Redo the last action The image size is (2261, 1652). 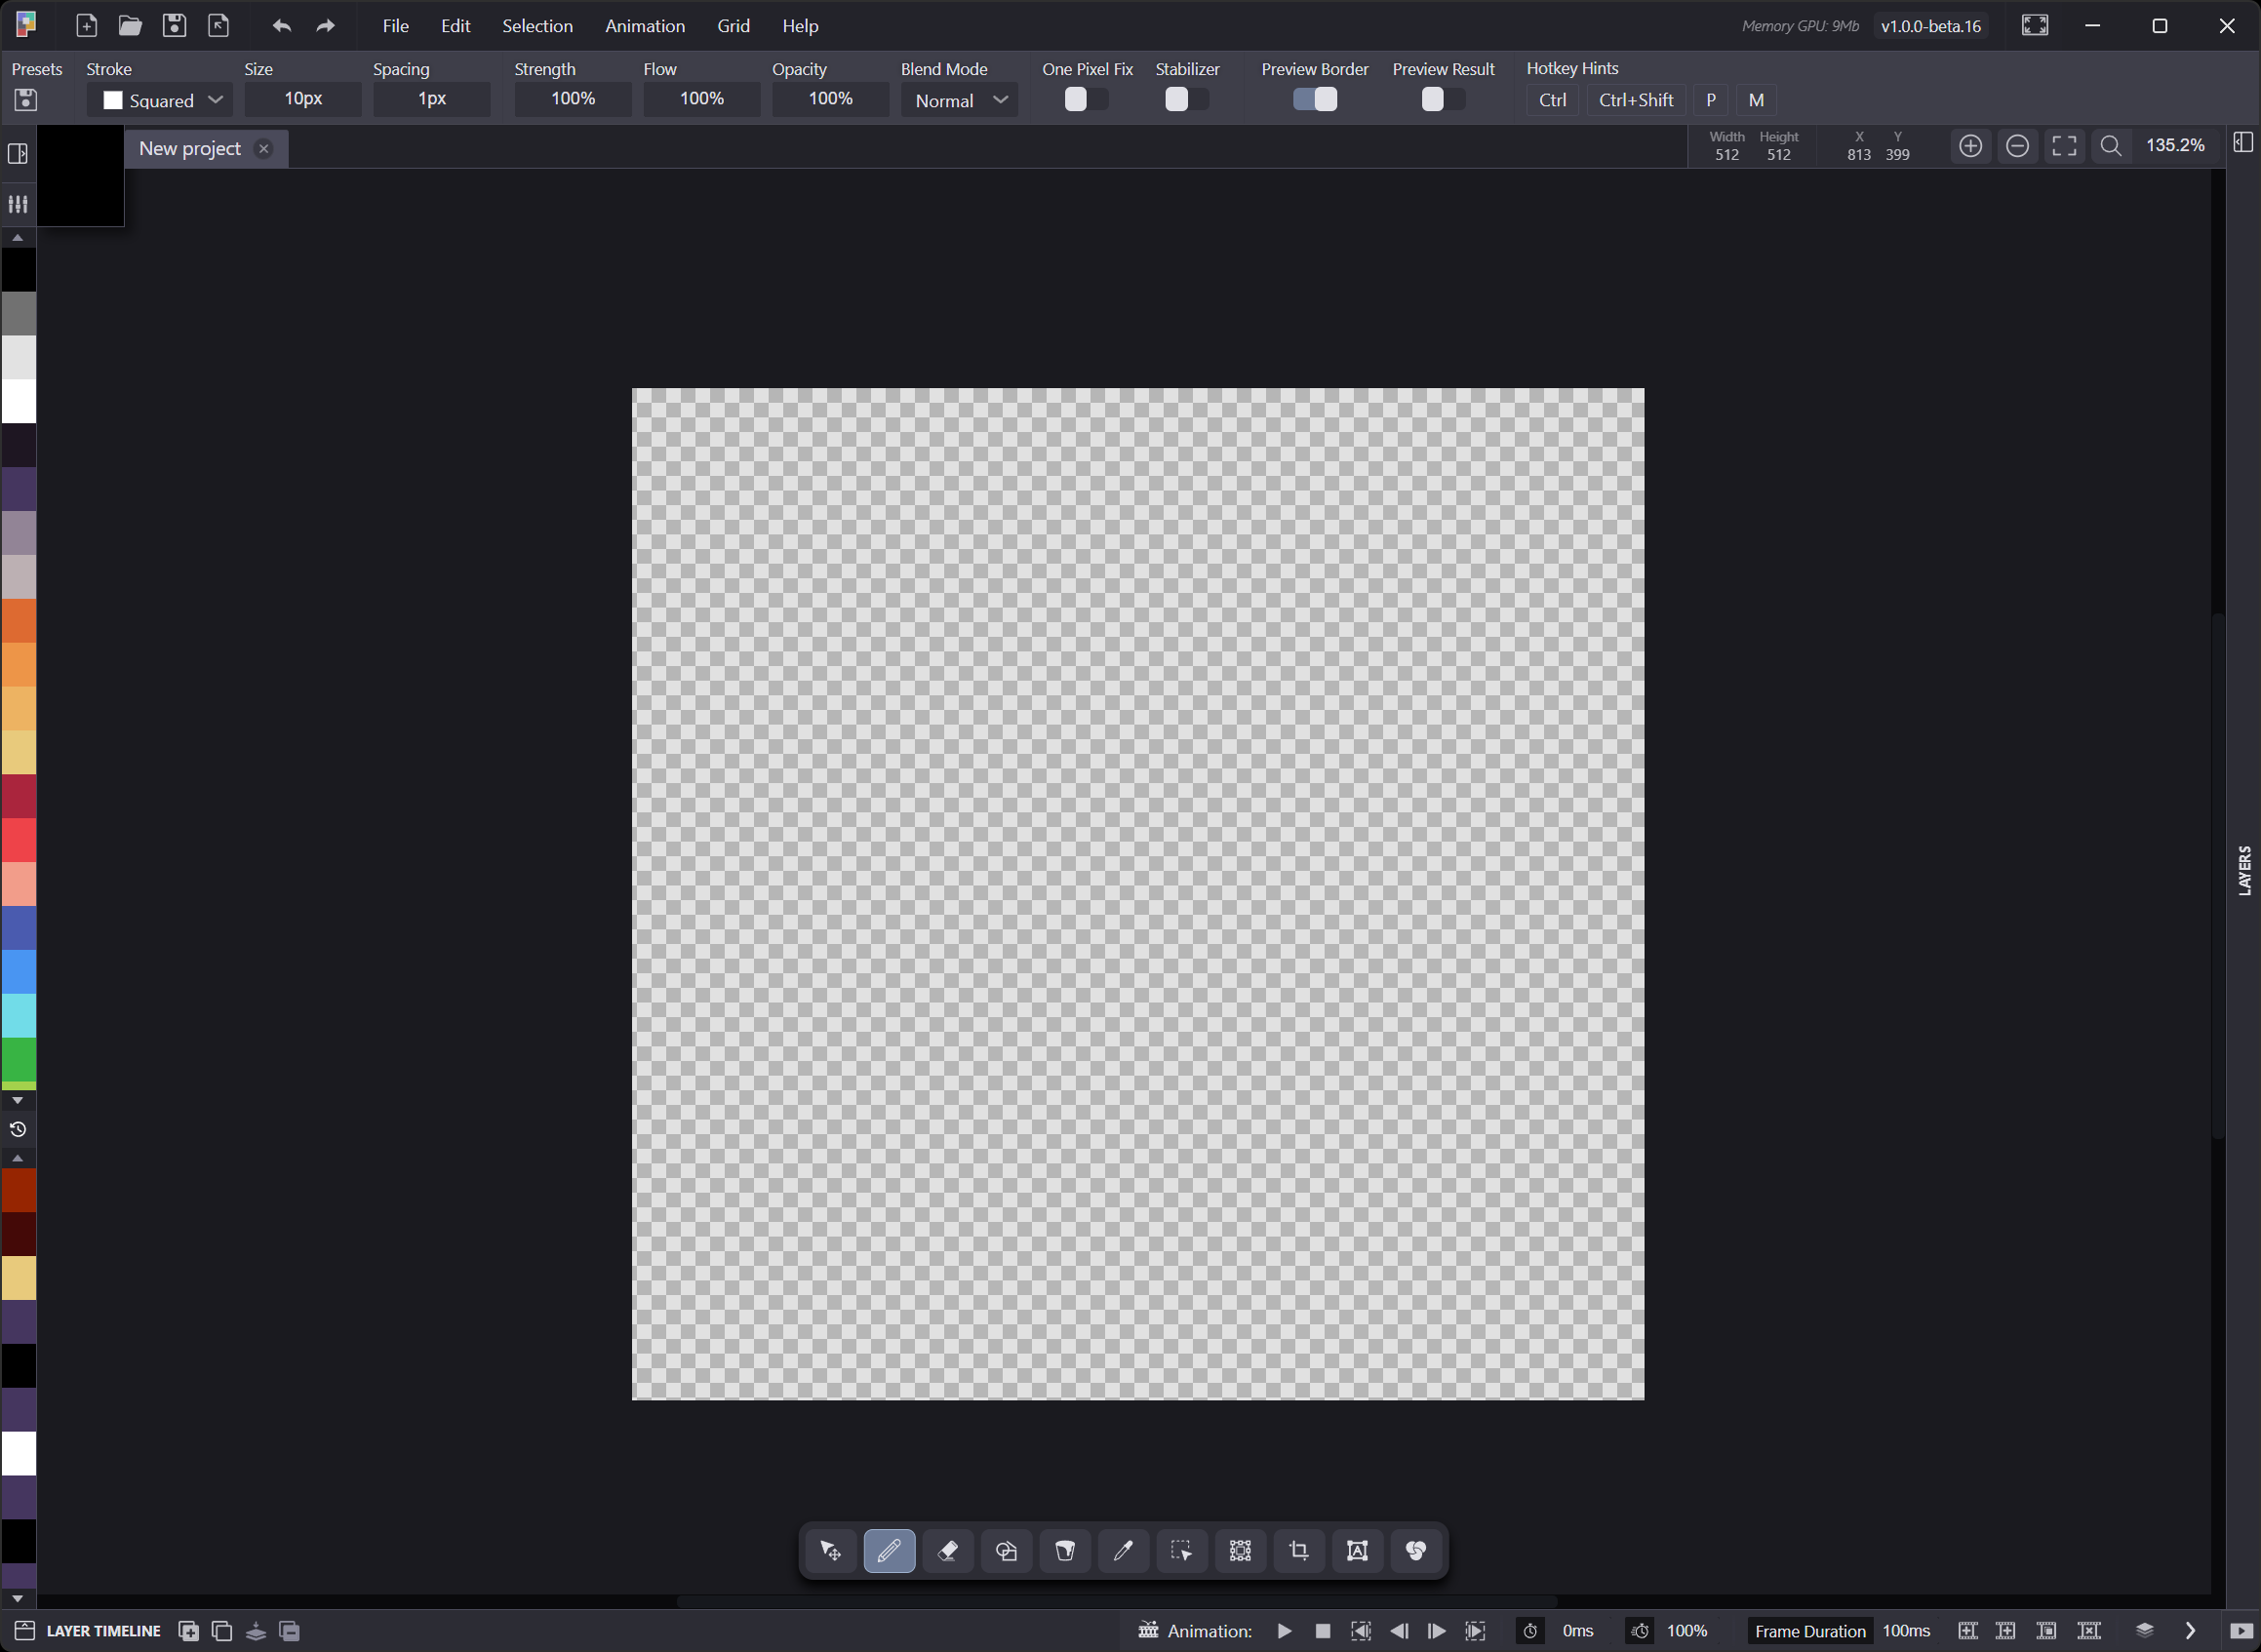coord(326,26)
